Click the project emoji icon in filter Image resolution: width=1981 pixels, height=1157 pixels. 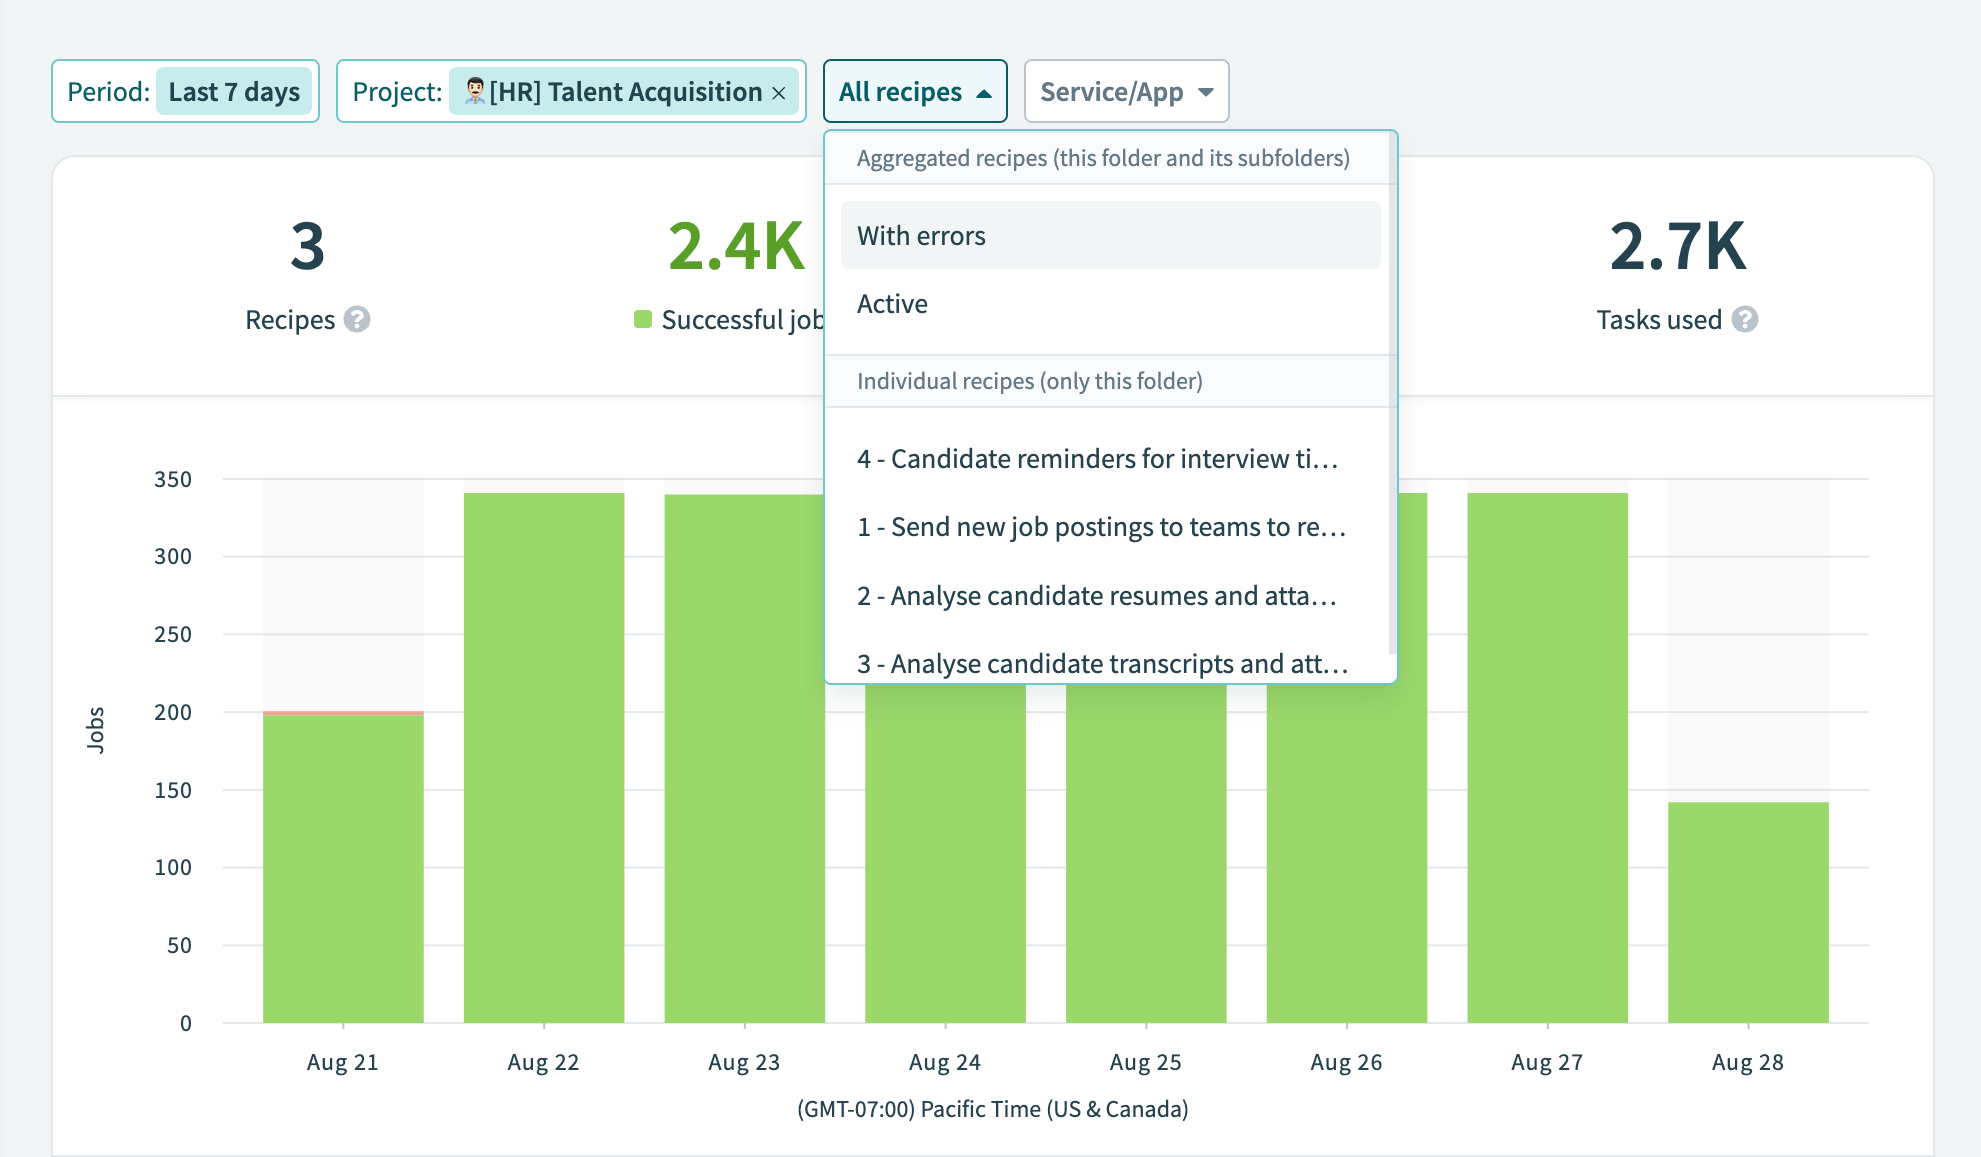474,91
